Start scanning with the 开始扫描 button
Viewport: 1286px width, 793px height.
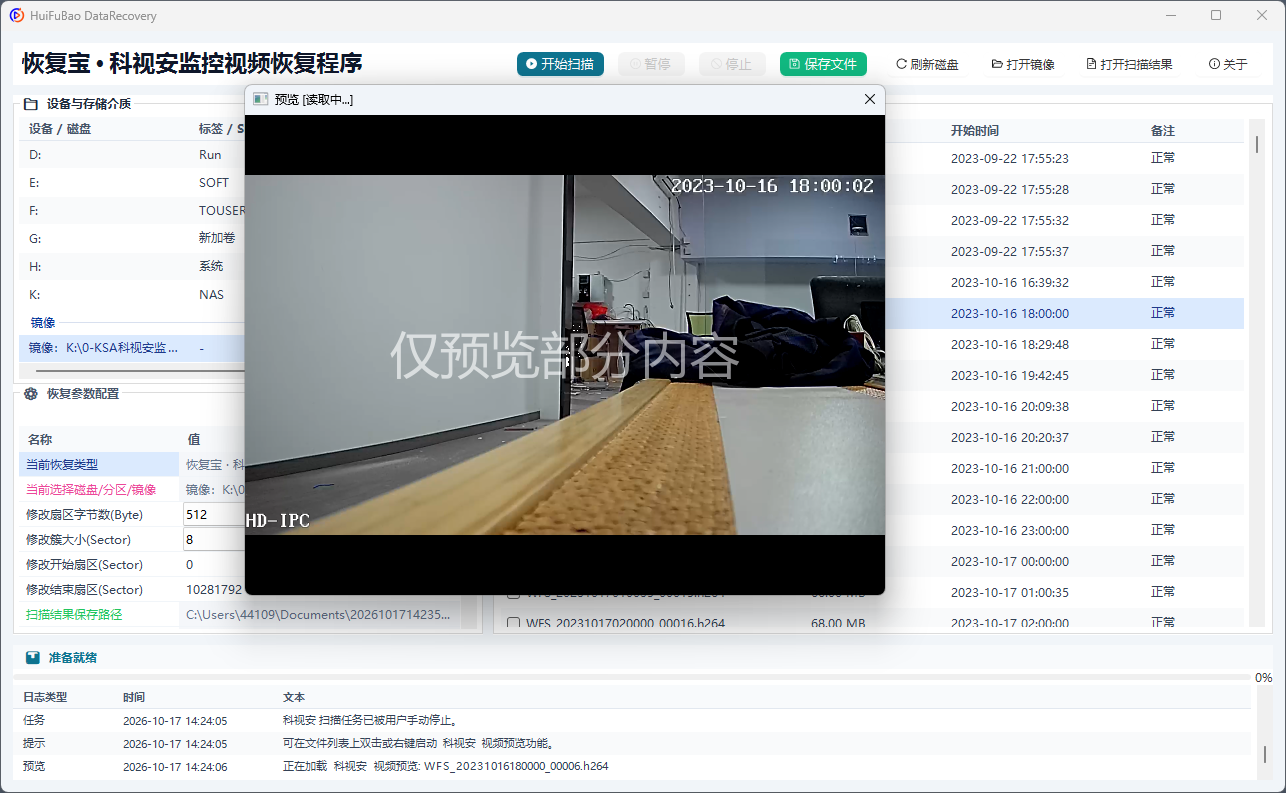click(560, 64)
